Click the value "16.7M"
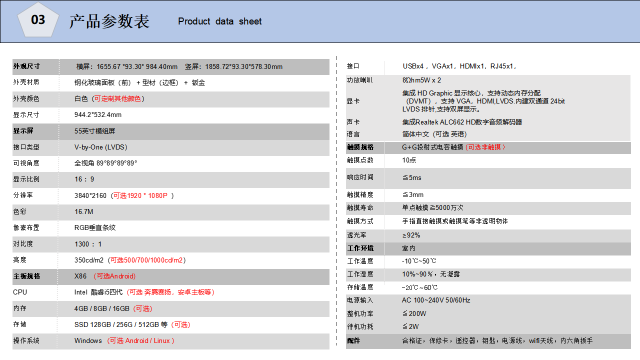Viewport: 640px width, 360px height. click(84, 211)
